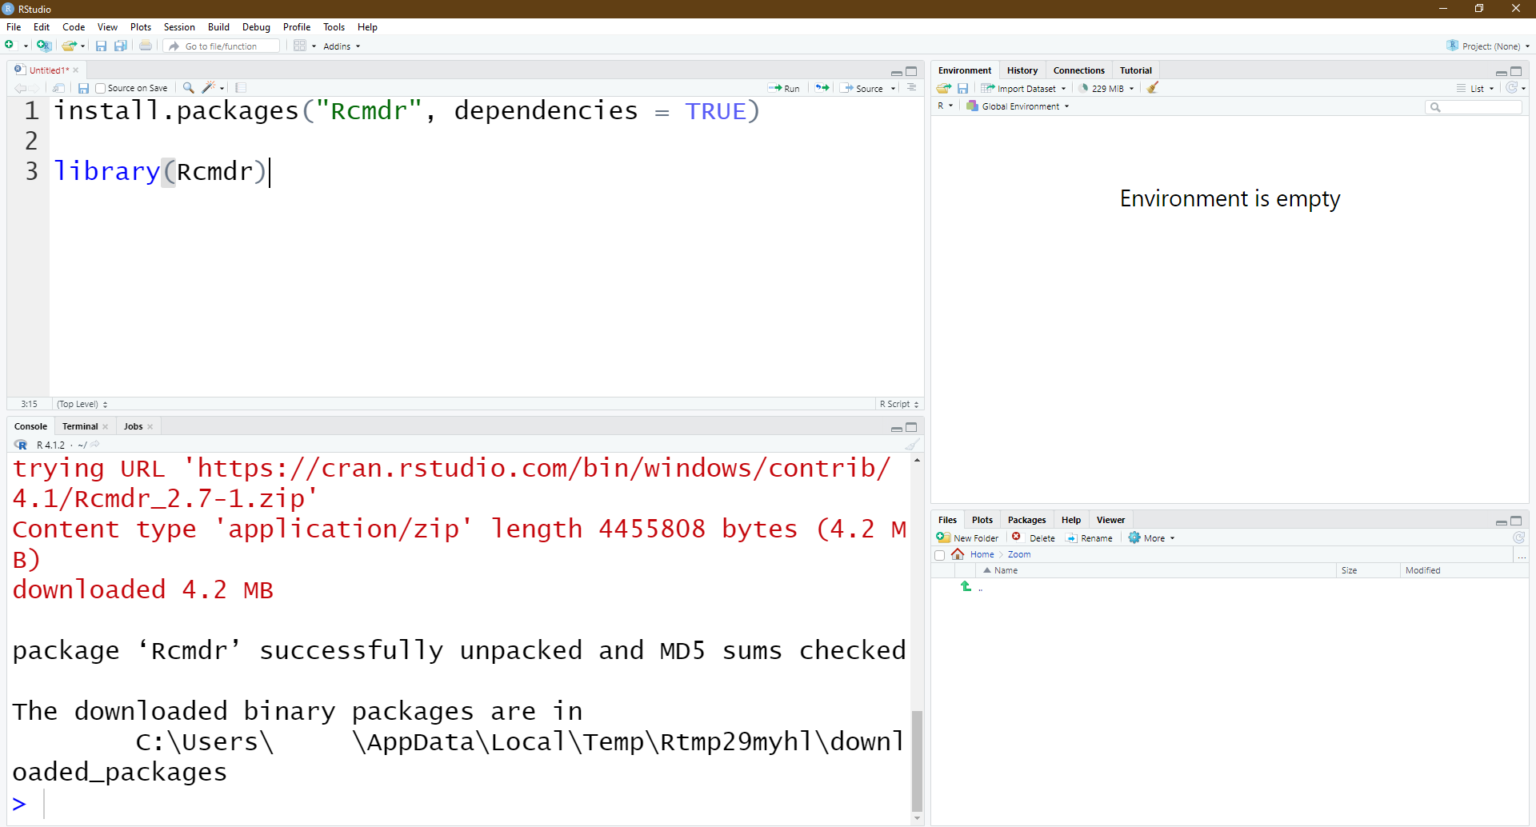1536x827 pixels.
Task: Click the Run button in editor
Action: 785,88
